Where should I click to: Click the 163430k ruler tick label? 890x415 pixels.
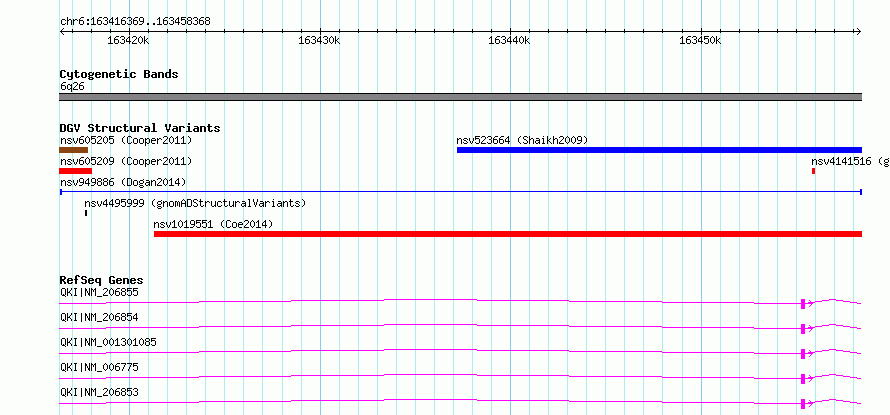(319, 41)
